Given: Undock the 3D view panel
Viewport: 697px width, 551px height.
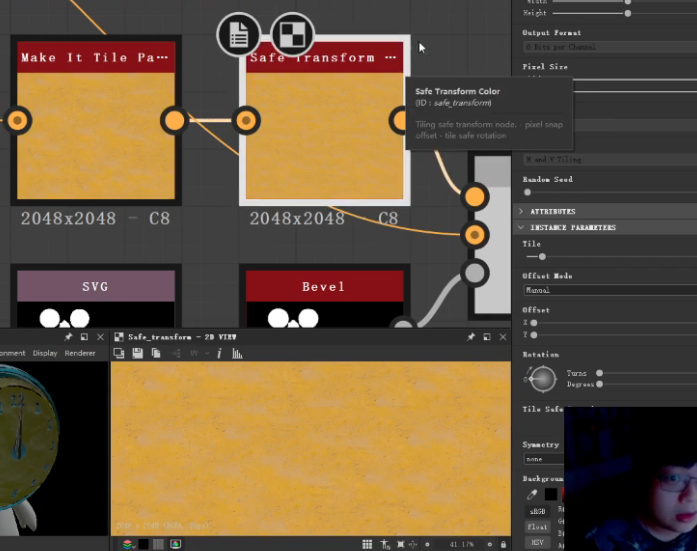Looking at the screenshot, I should point(84,337).
